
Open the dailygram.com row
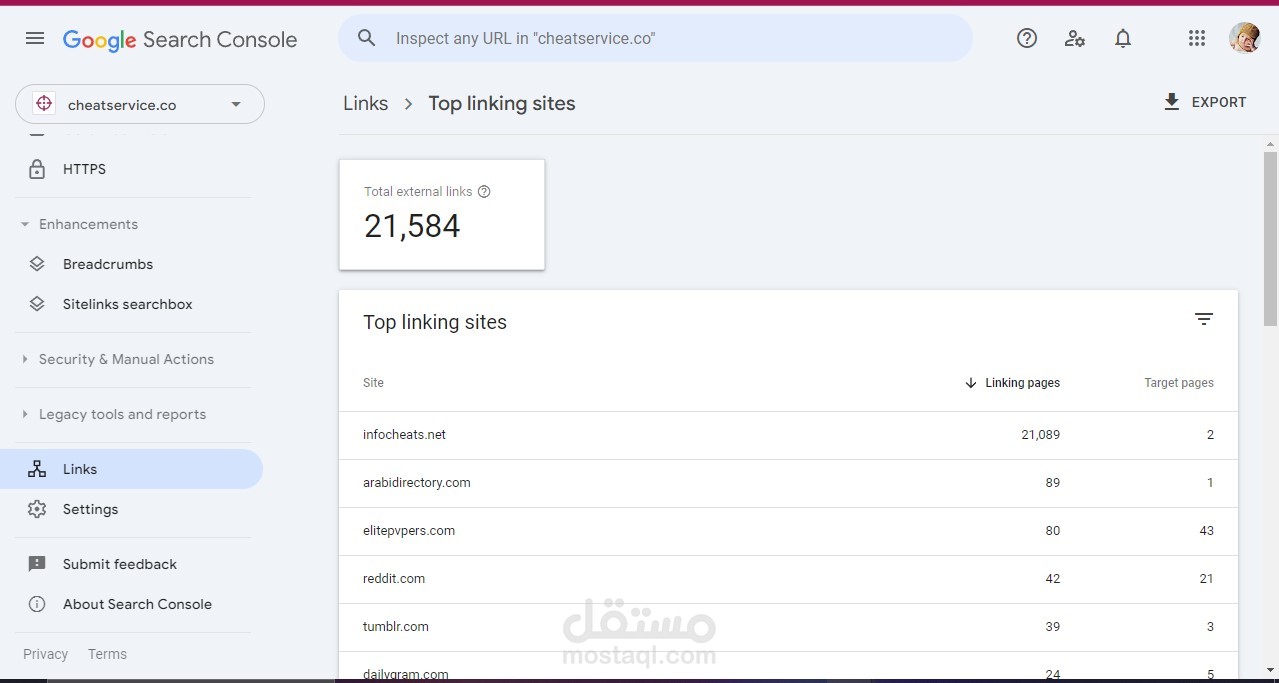tap(788, 668)
